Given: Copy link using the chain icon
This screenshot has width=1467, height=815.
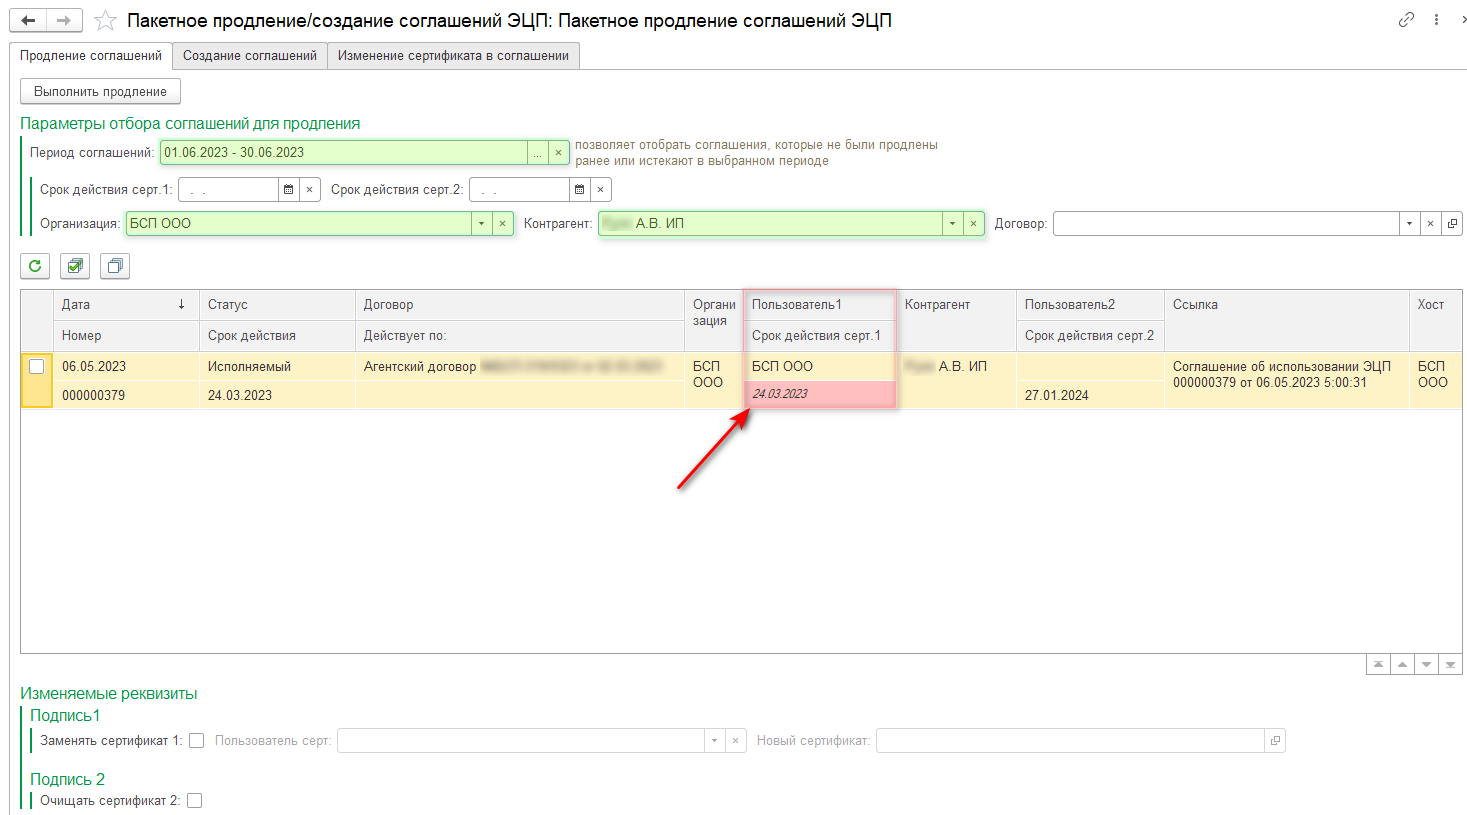Looking at the screenshot, I should click(1406, 20).
